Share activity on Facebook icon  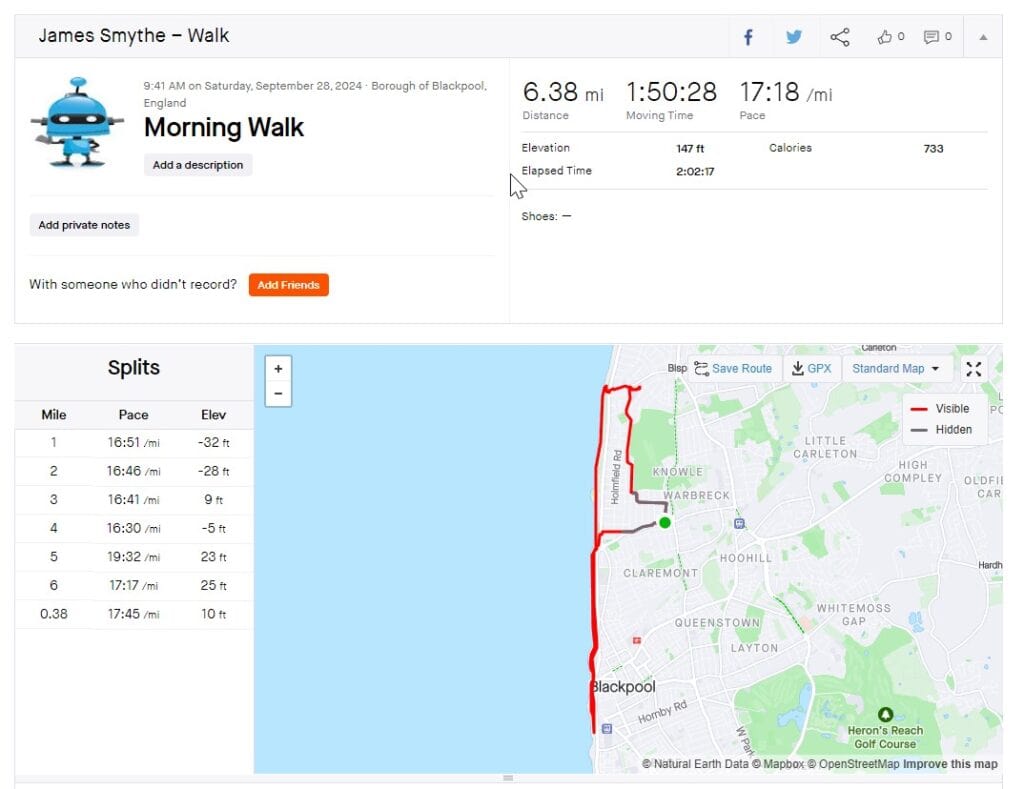coord(748,37)
